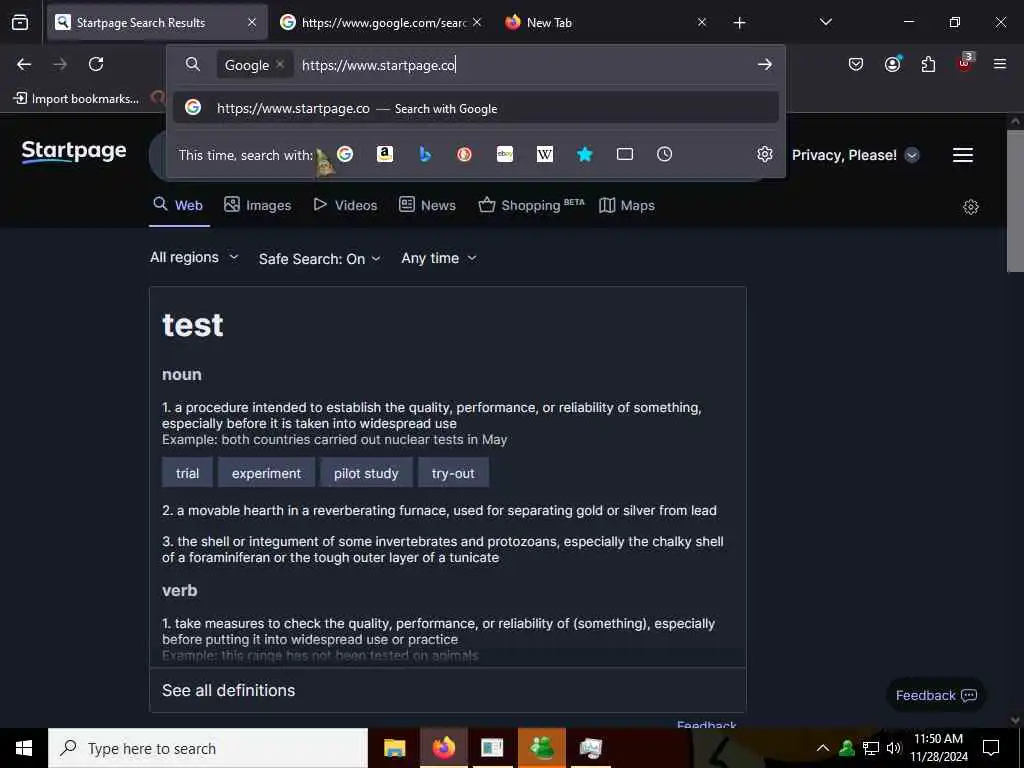1024x768 pixels.
Task: Click the Startpage logo
Action: pos(74,152)
